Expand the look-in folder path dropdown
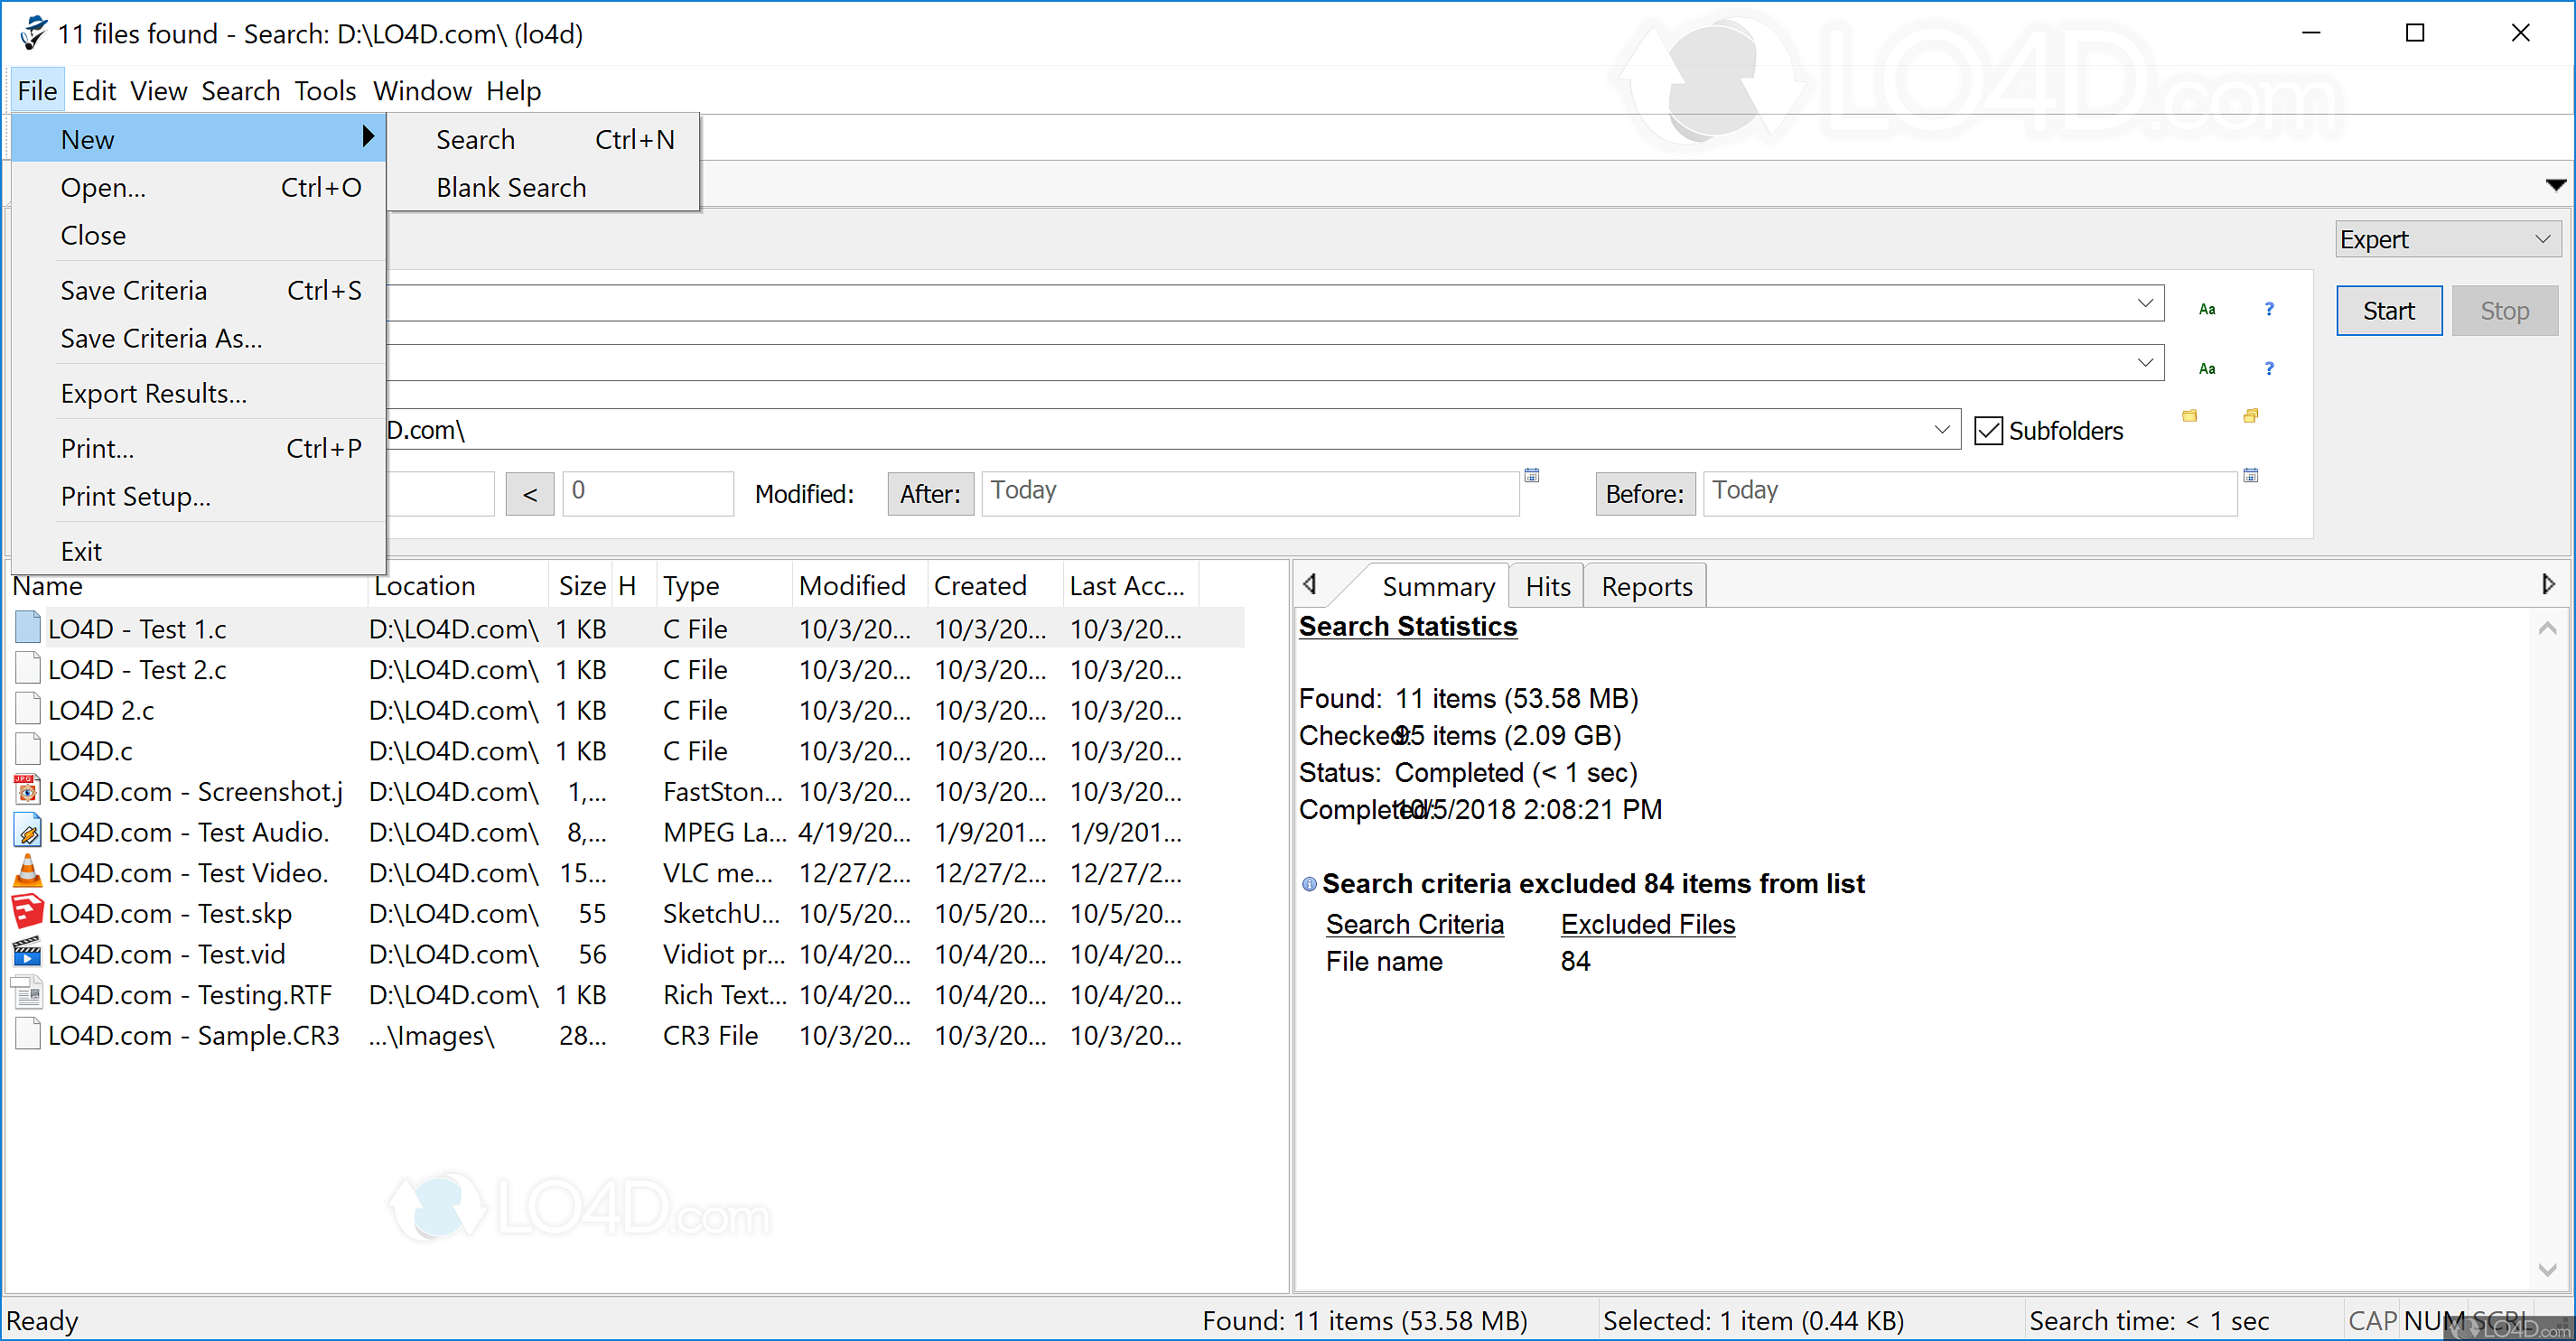 [1941, 430]
